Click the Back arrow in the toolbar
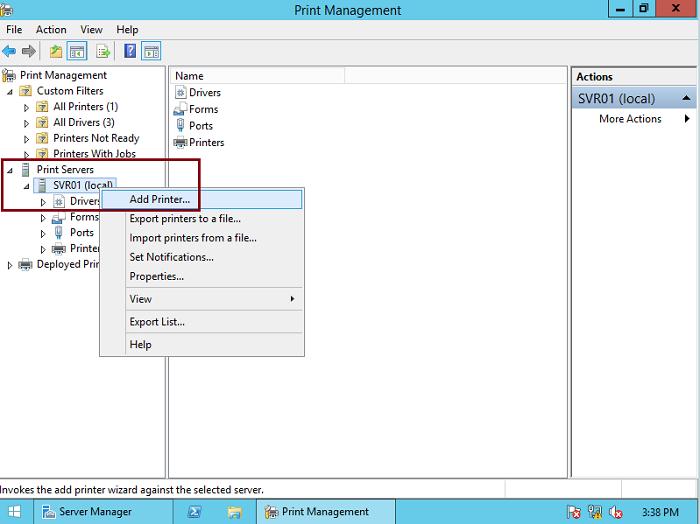Screen dimensions: 700x524 tap(10, 51)
